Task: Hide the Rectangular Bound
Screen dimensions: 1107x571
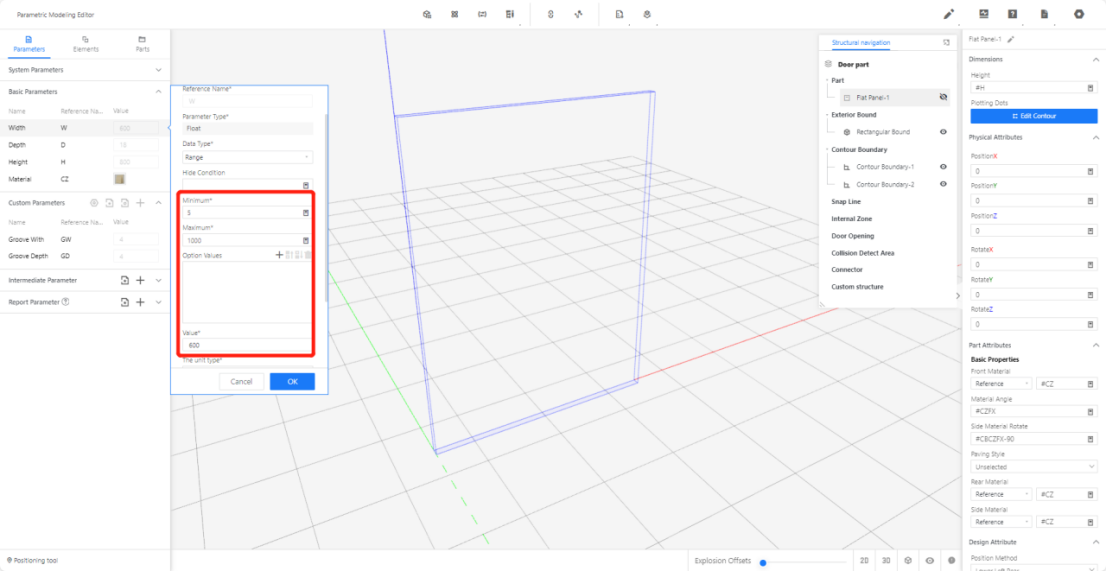Action: pyautogui.click(x=942, y=132)
